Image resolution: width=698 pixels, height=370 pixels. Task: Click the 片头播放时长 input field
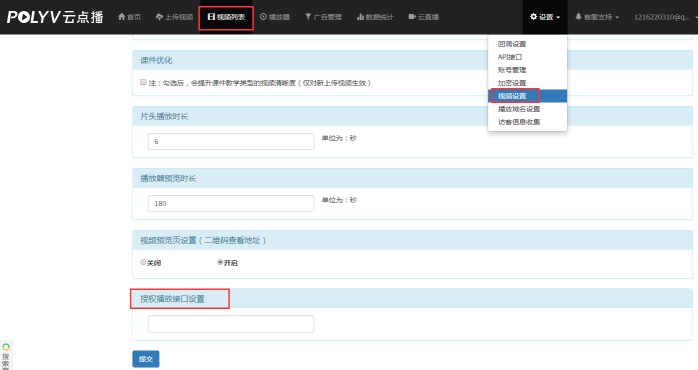[x=231, y=142]
